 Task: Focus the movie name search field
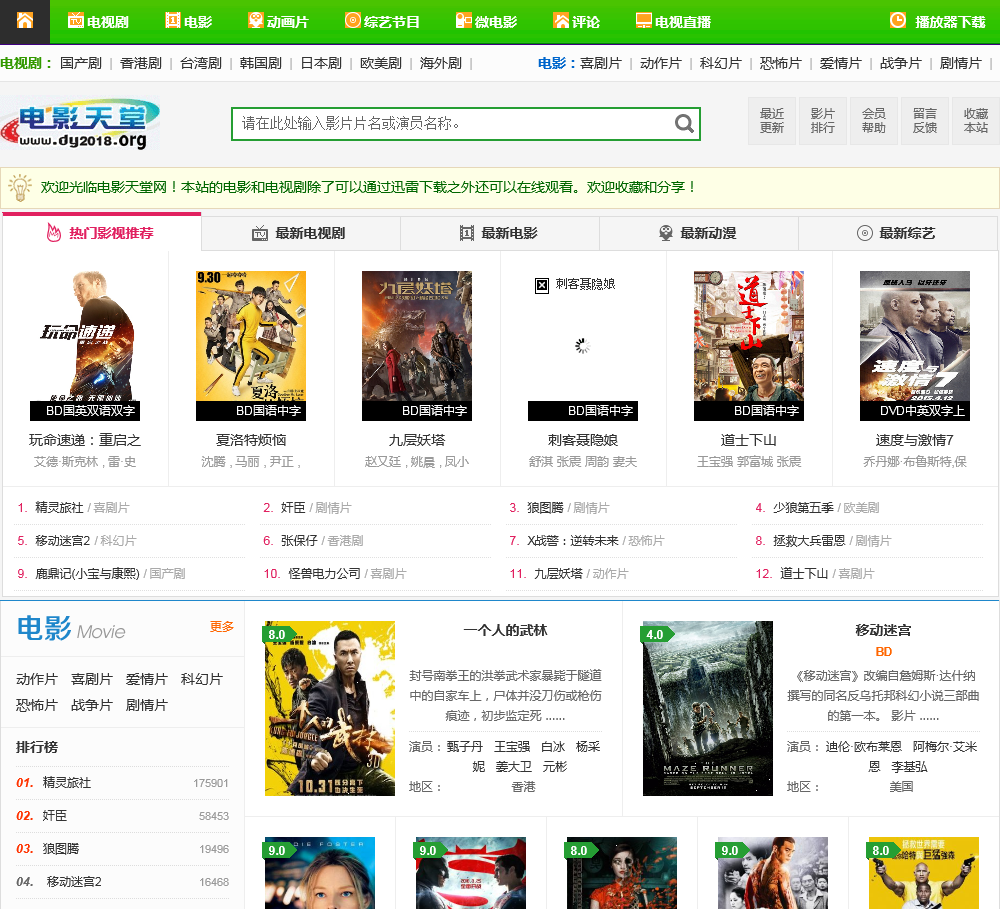pyautogui.click(x=454, y=124)
